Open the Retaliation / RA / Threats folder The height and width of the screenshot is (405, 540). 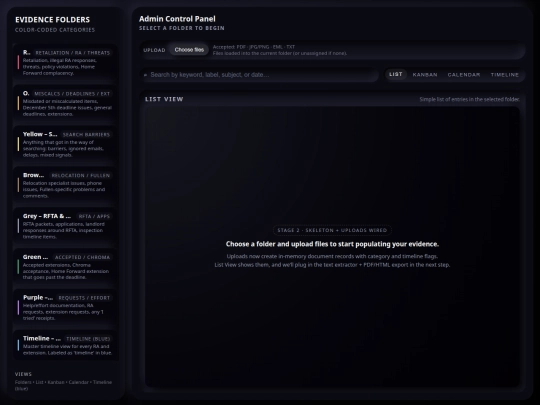click(65, 63)
